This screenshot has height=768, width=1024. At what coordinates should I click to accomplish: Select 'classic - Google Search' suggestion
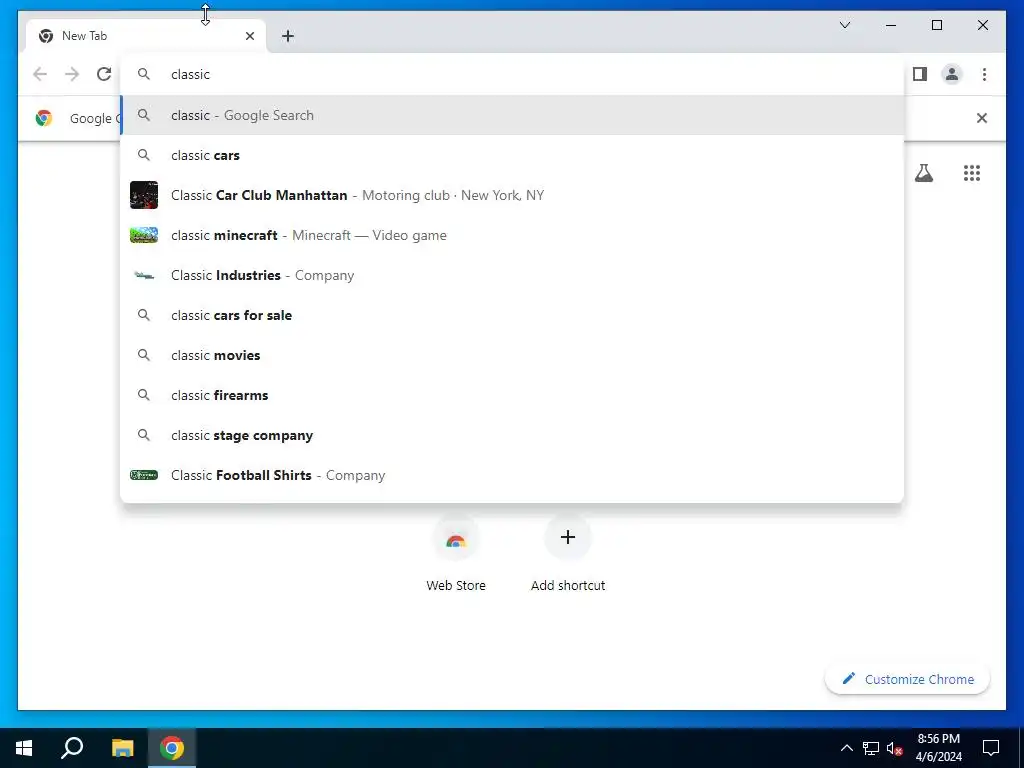(x=512, y=116)
